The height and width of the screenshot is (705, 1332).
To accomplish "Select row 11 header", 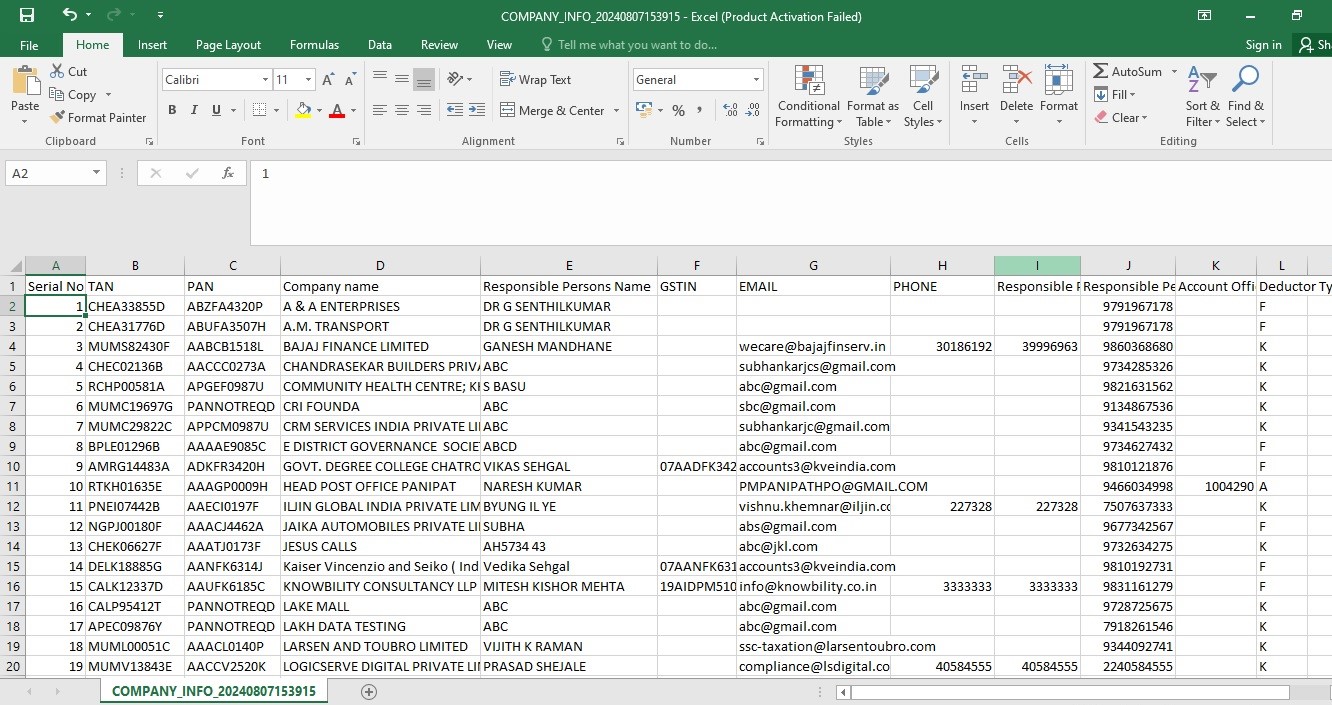I will [x=12, y=486].
